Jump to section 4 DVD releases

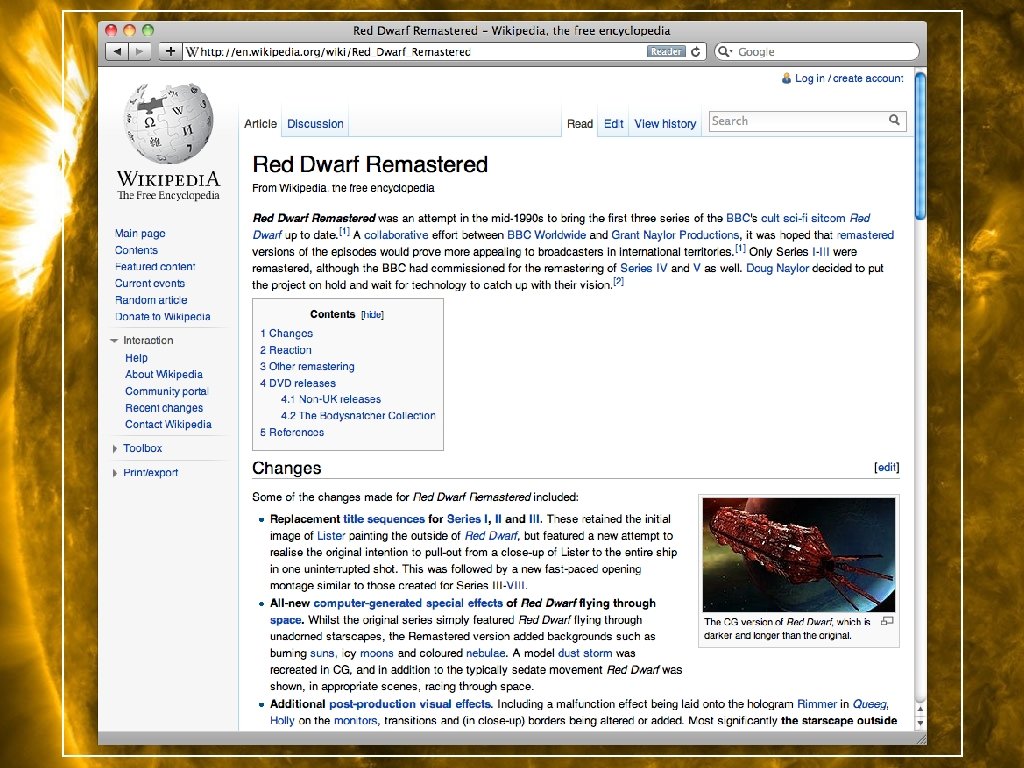click(x=298, y=383)
